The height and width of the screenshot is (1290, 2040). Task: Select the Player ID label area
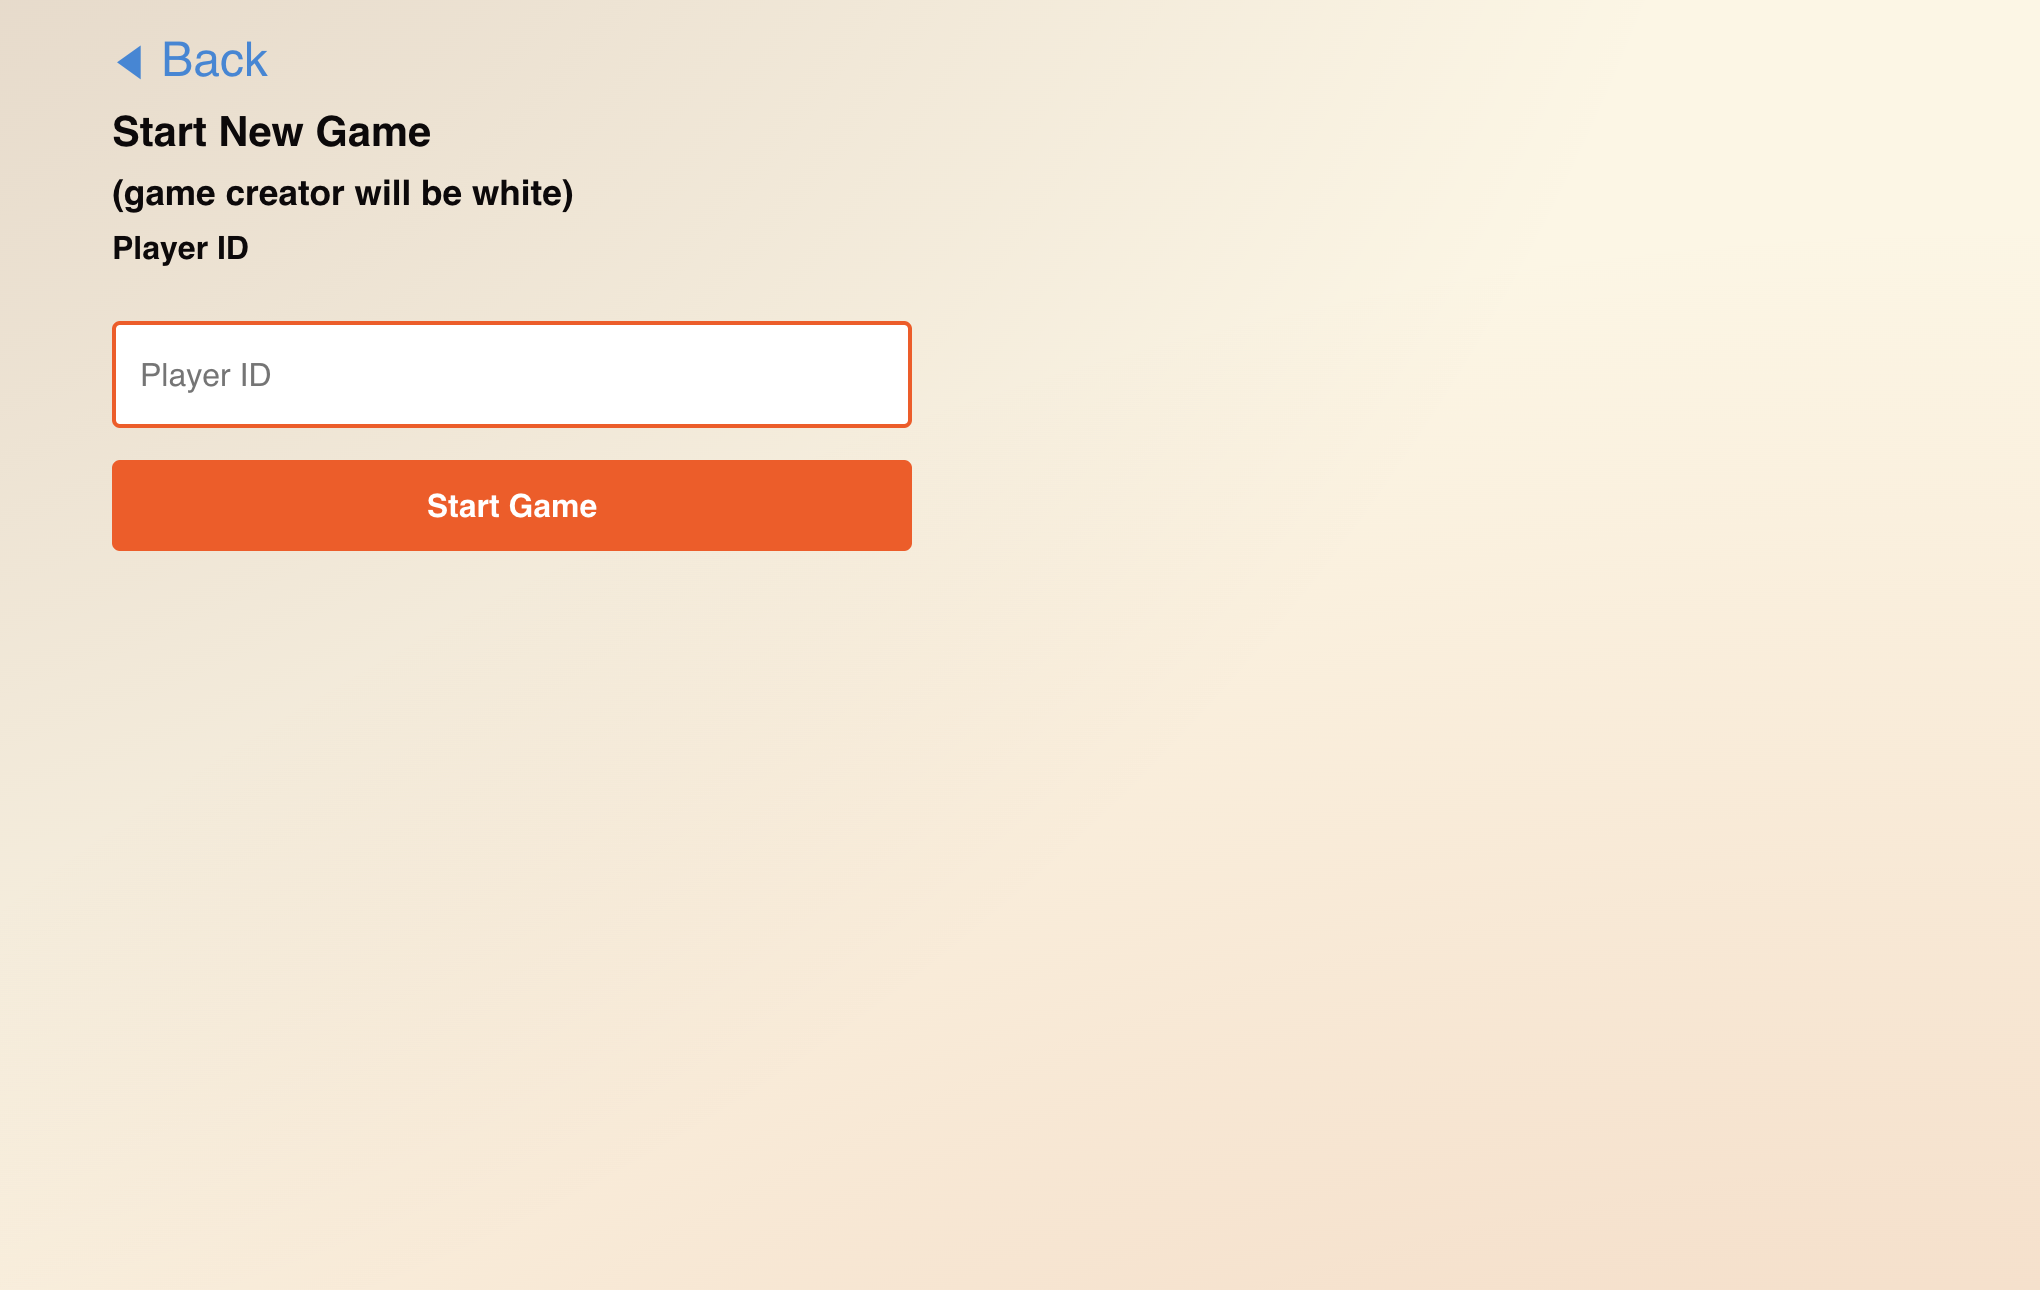[181, 248]
